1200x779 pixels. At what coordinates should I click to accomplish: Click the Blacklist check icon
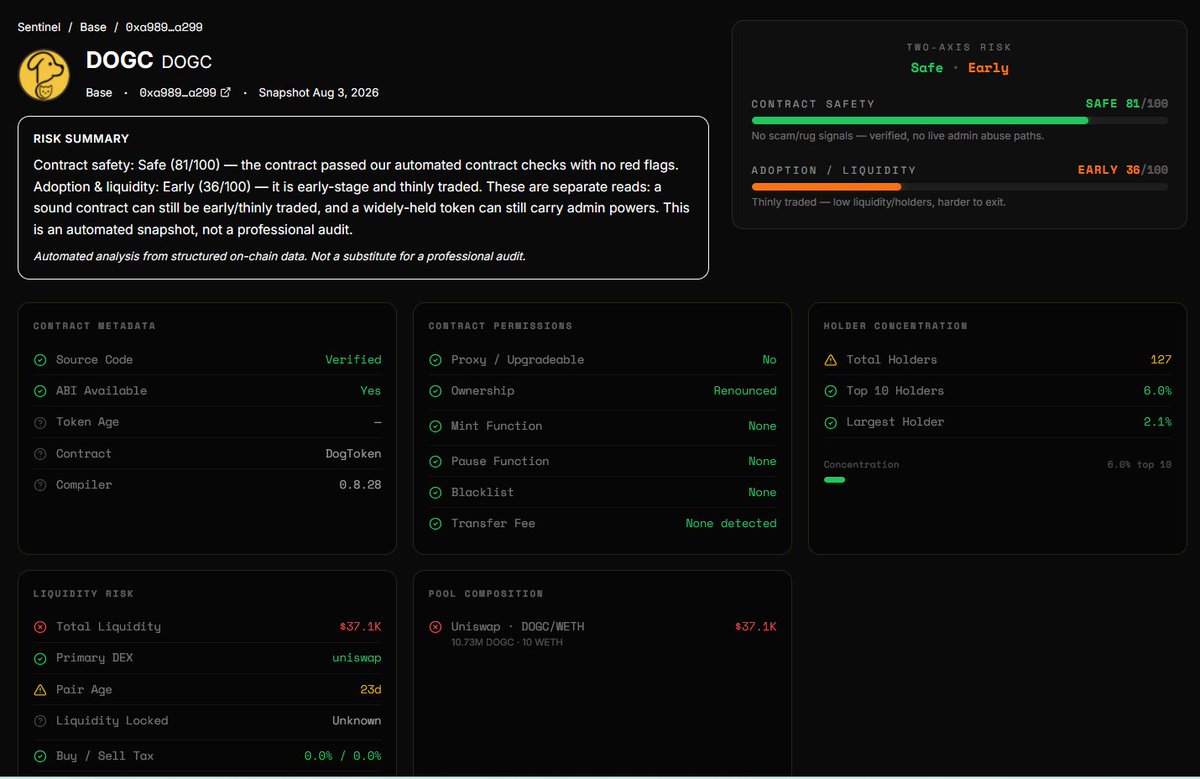[x=435, y=492]
